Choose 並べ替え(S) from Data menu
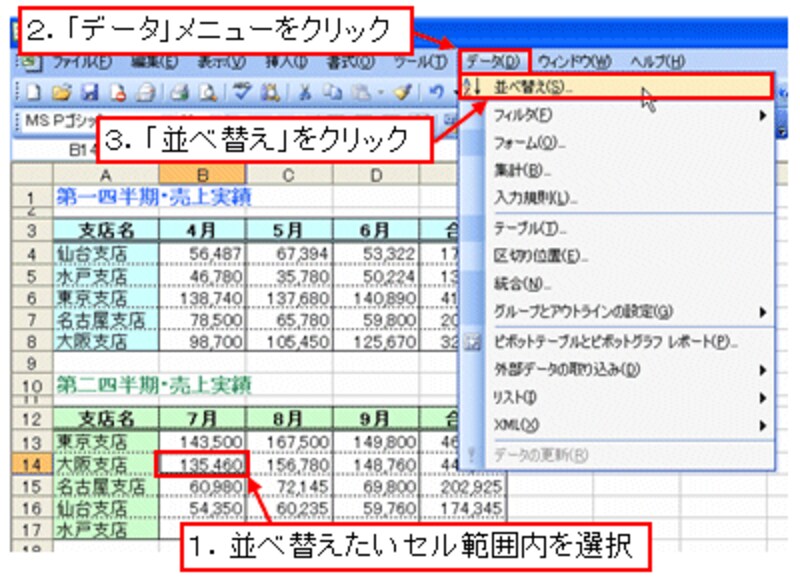800x580 pixels. pyautogui.click(x=617, y=87)
